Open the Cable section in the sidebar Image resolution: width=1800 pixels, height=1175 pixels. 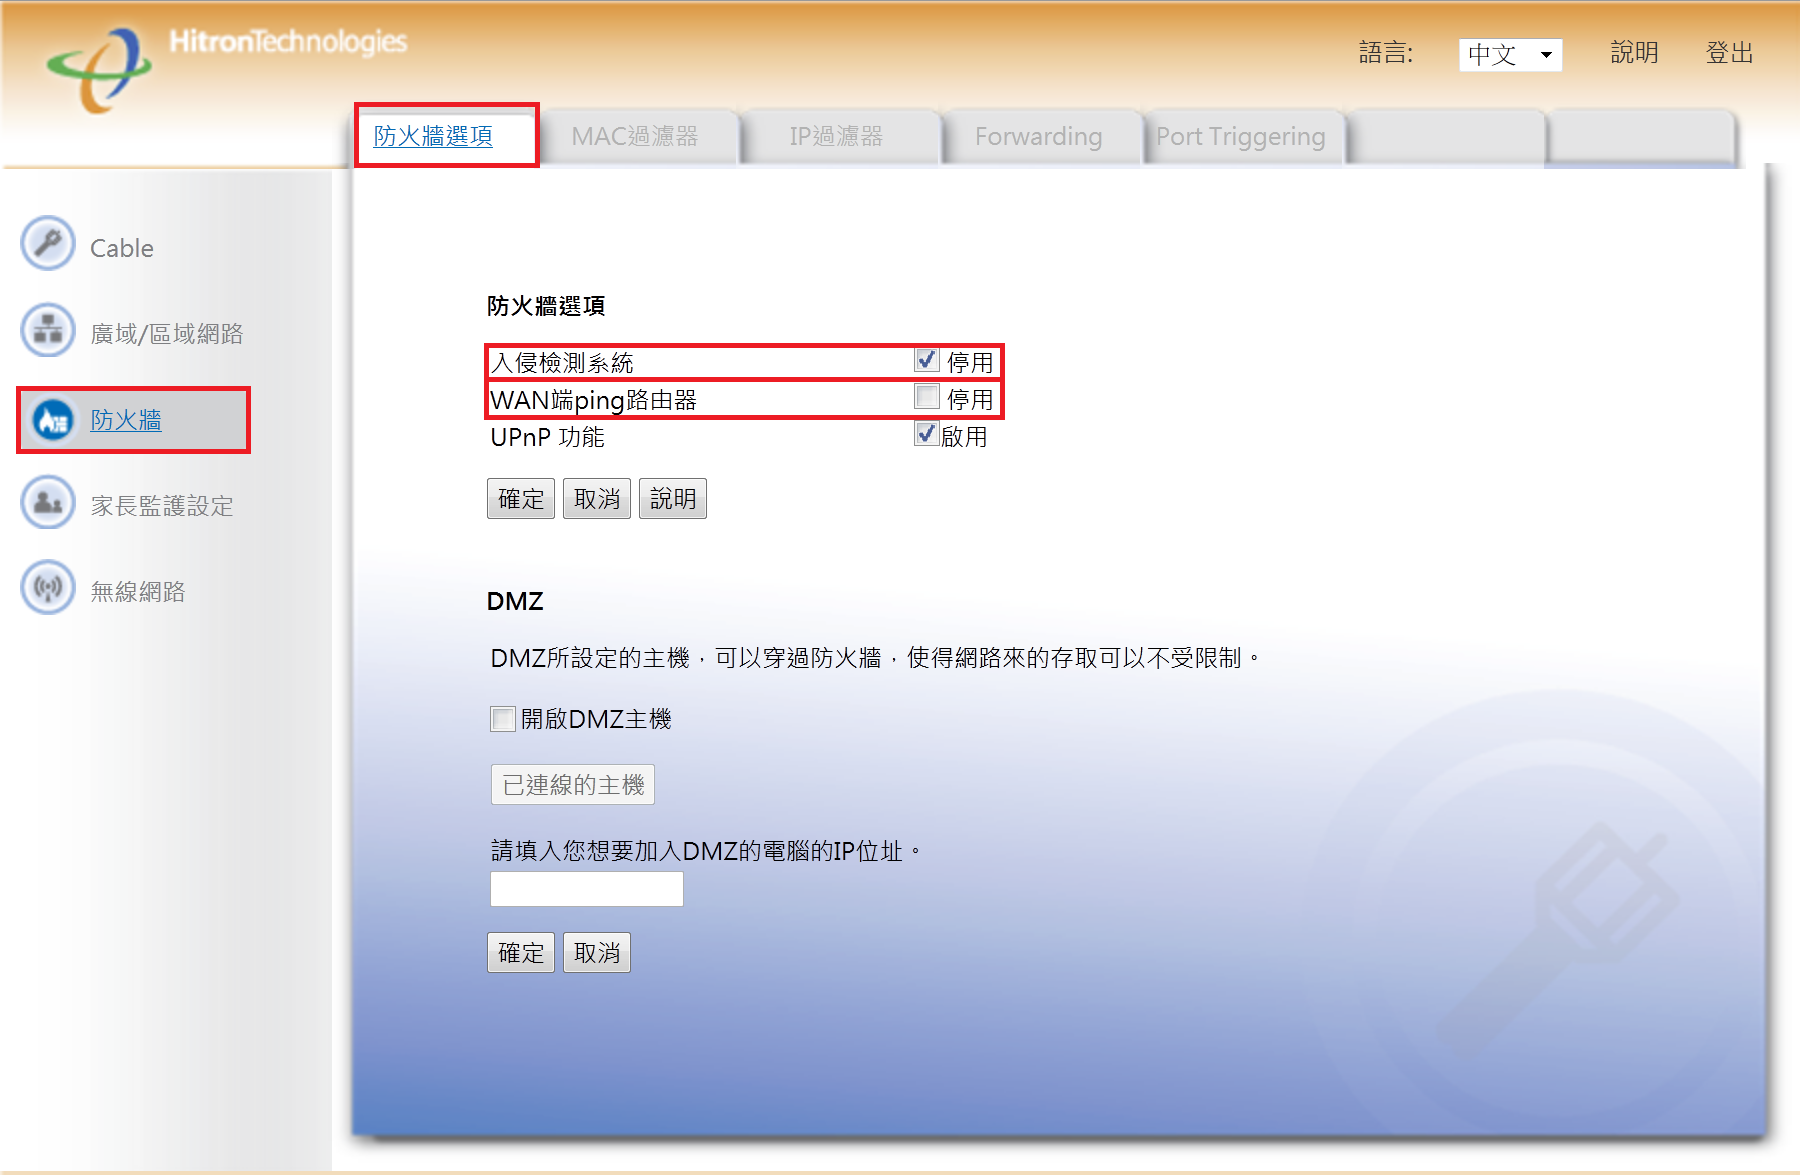click(122, 248)
